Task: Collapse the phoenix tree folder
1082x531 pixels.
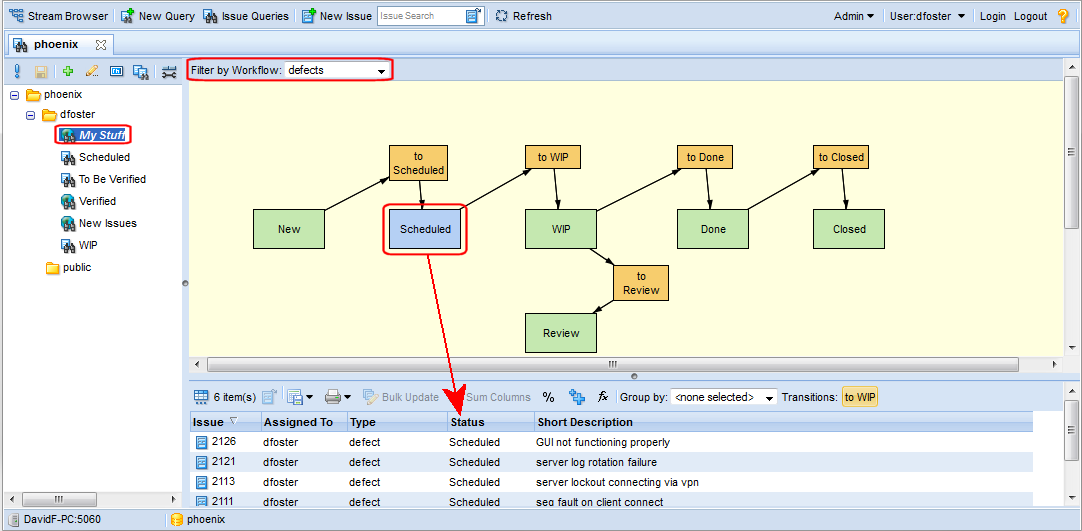Action: click(15, 95)
